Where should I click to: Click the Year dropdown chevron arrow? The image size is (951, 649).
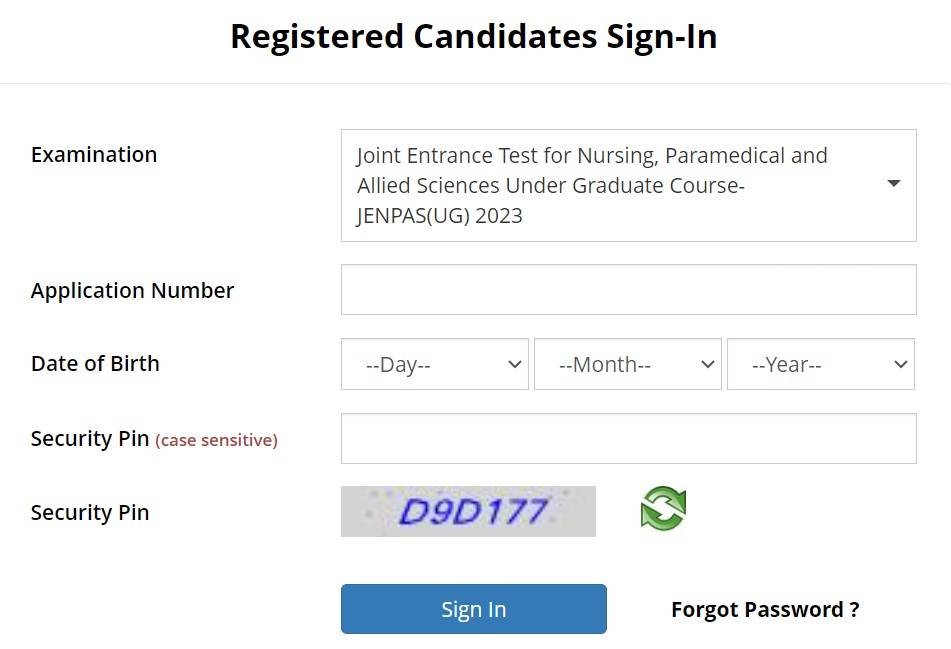901,364
